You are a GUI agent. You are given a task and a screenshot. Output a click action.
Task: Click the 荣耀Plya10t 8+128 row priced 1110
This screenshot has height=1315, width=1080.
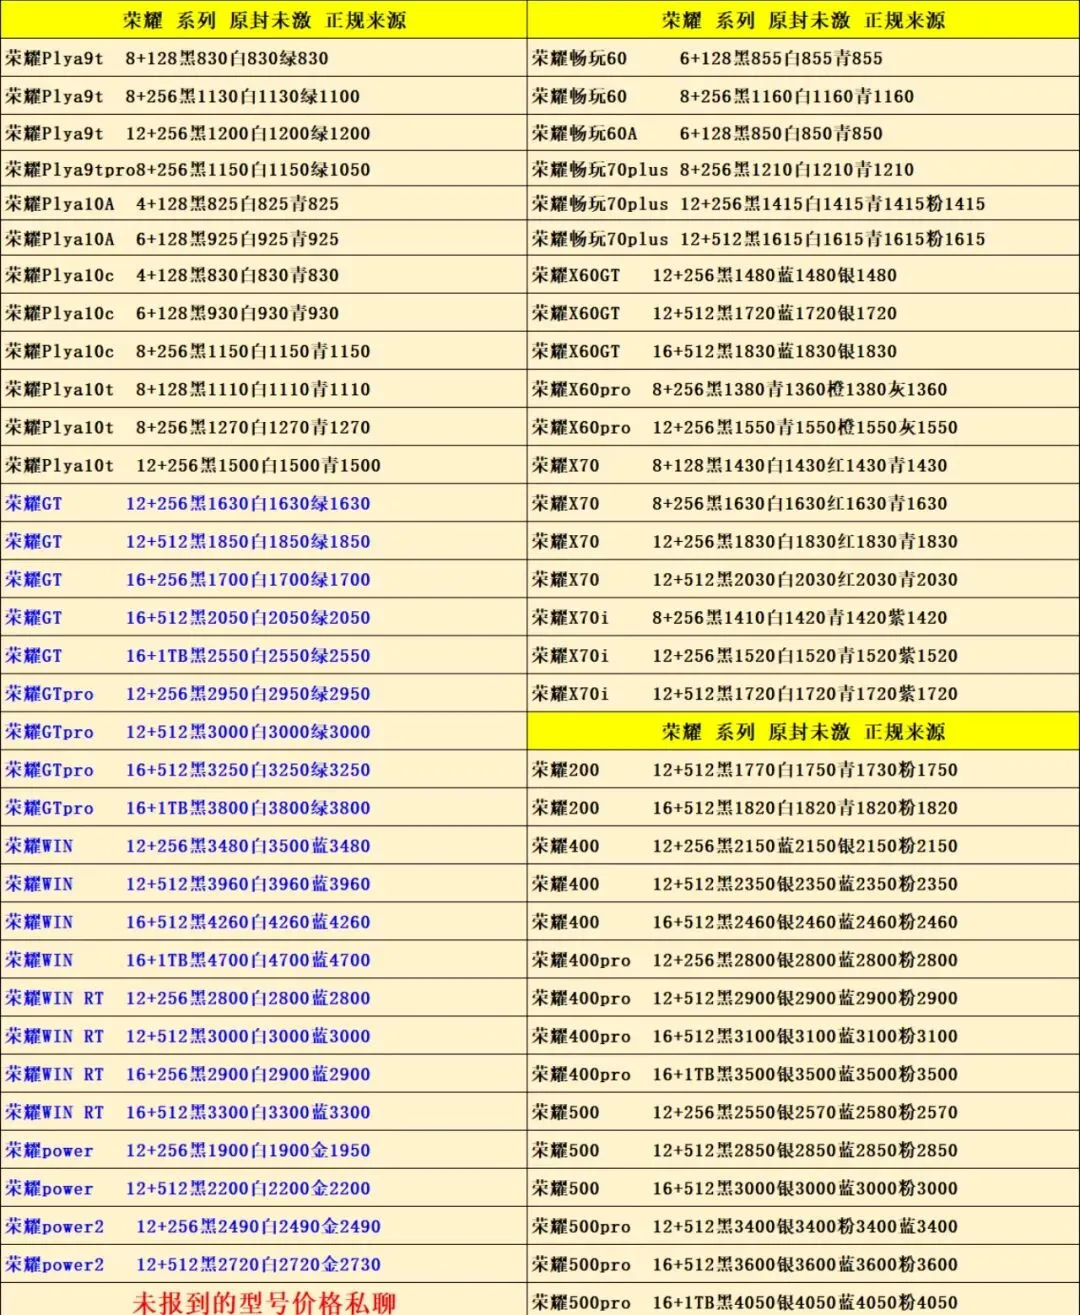coord(264,389)
